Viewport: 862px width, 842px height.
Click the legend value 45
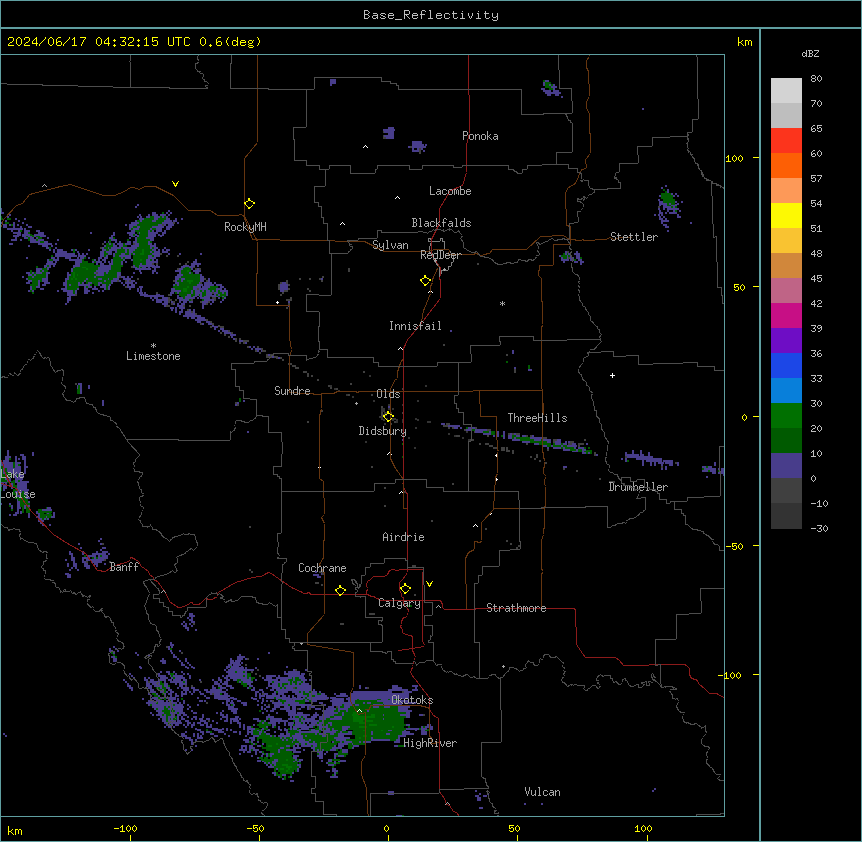coord(816,279)
